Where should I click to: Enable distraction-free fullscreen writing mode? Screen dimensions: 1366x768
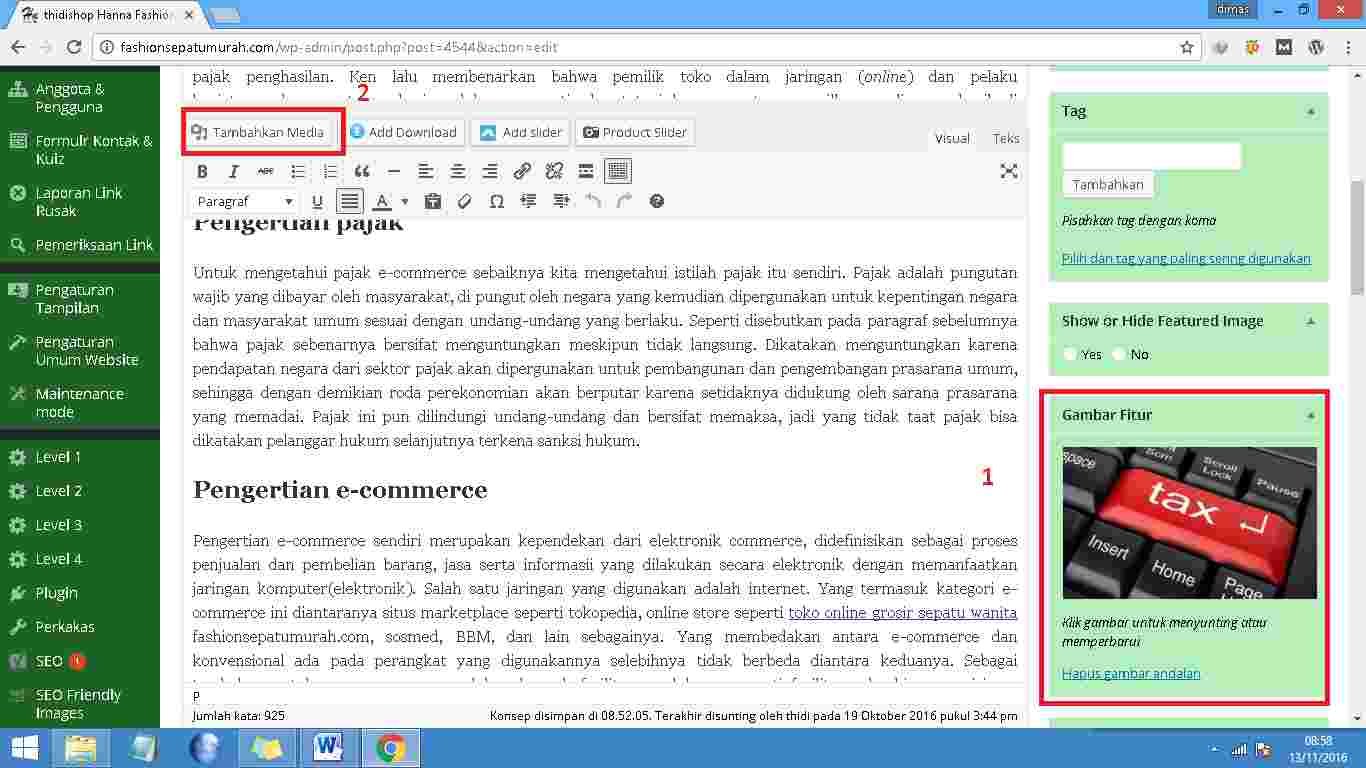(1009, 171)
